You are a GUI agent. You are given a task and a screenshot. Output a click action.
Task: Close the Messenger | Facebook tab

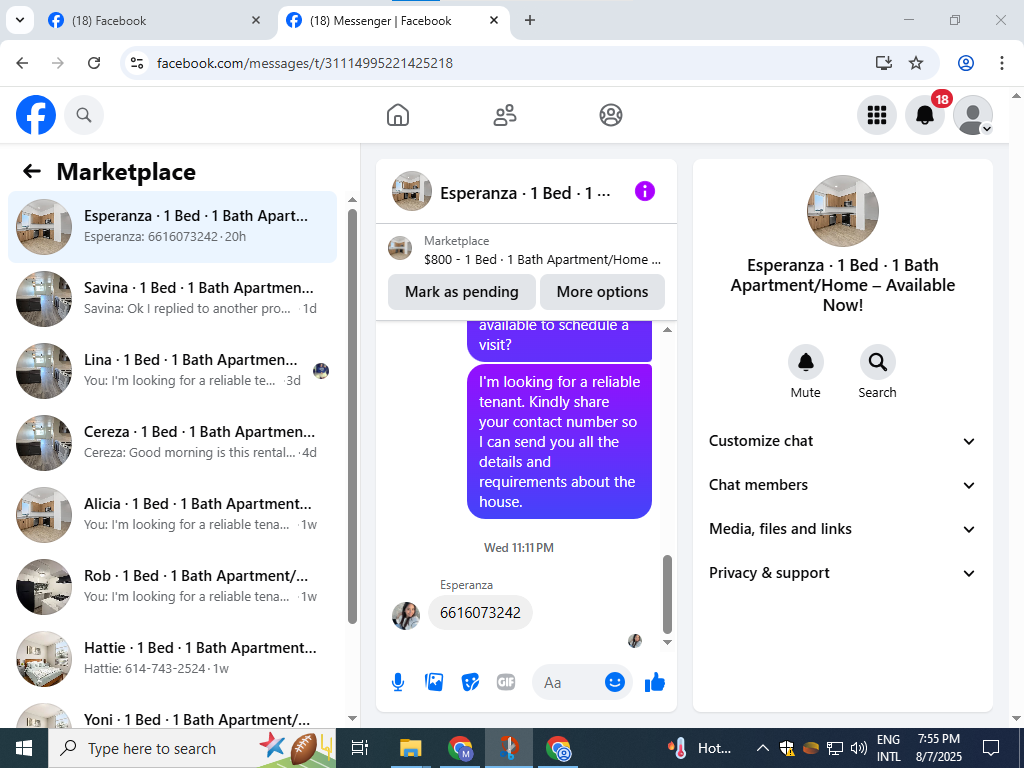[x=494, y=20]
